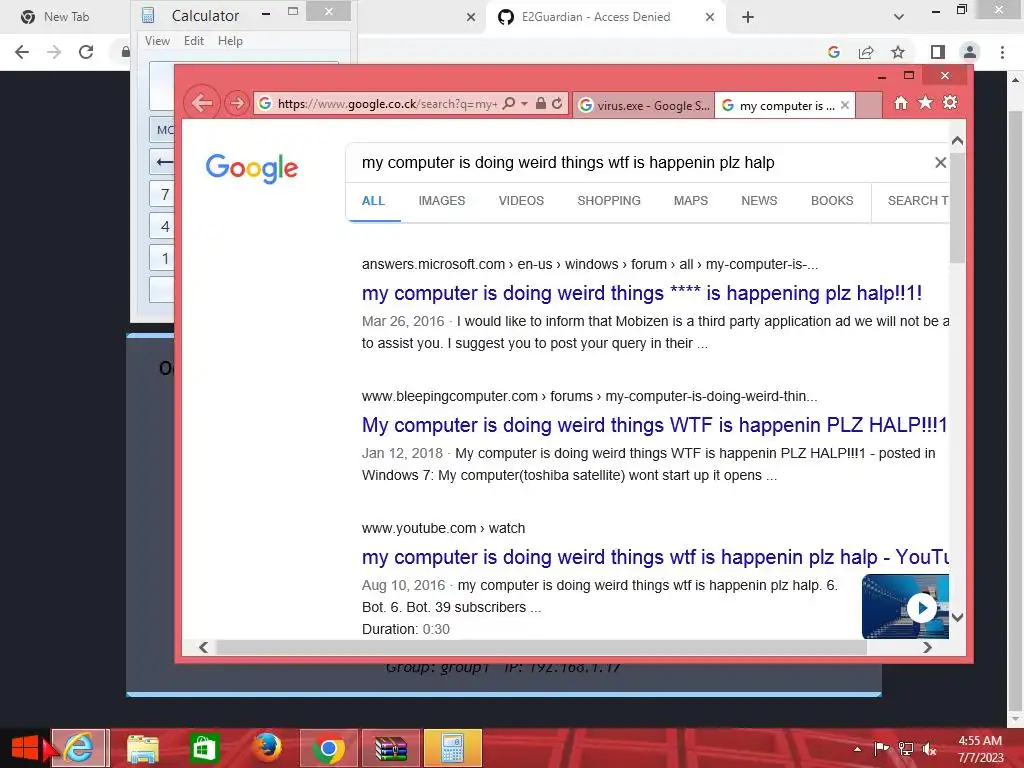Open a new Chrome tab with plus

coord(748,17)
